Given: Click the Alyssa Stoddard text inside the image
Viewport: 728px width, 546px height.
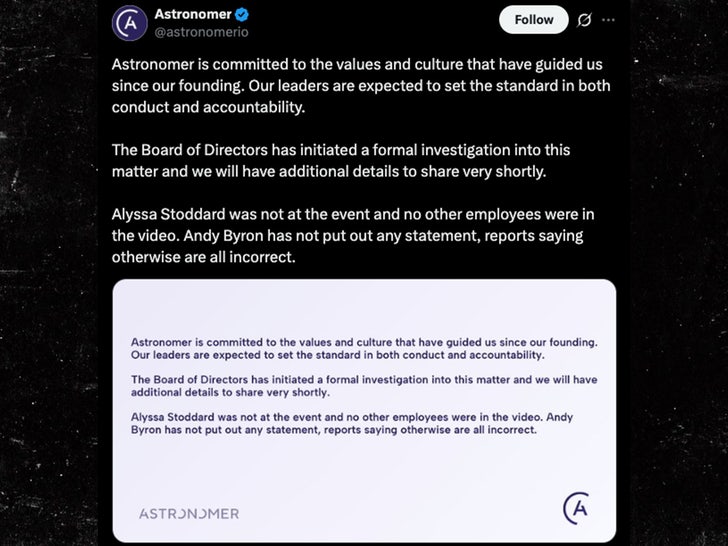Looking at the screenshot, I should pyautogui.click(x=364, y=423).
